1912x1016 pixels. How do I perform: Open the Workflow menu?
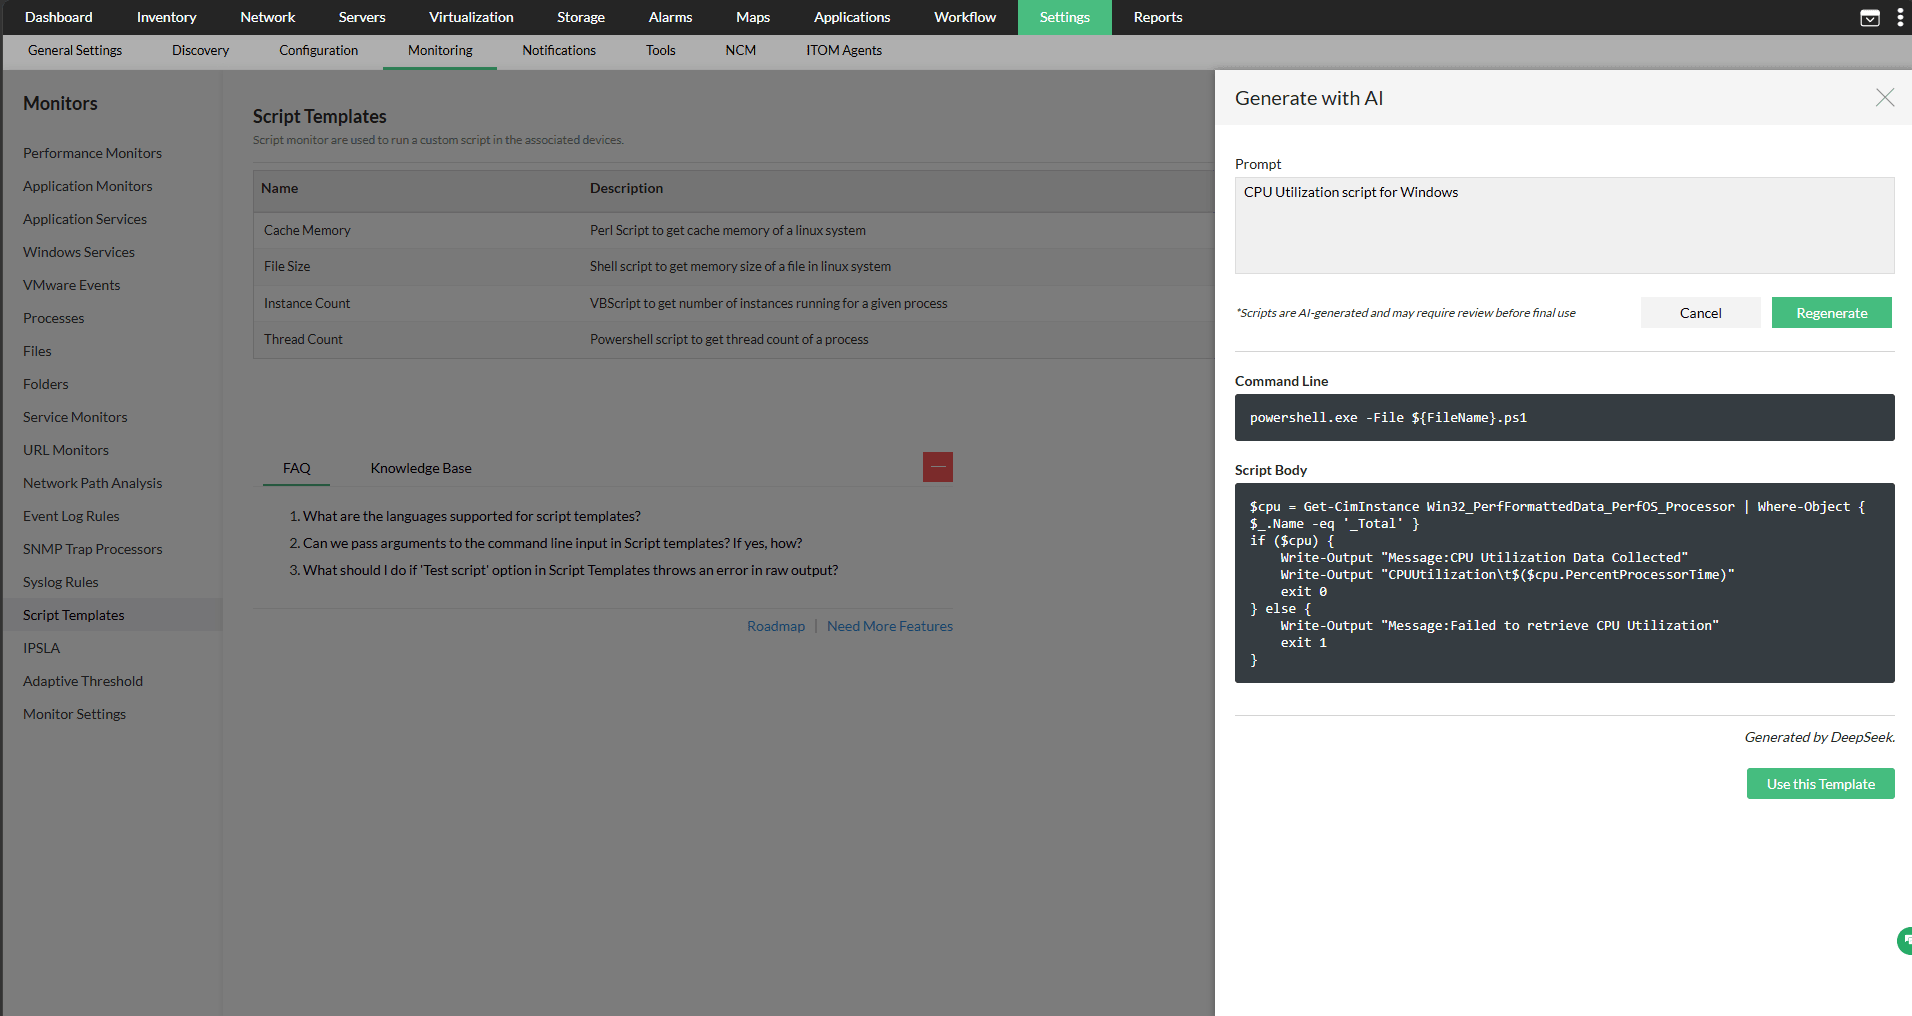click(965, 17)
